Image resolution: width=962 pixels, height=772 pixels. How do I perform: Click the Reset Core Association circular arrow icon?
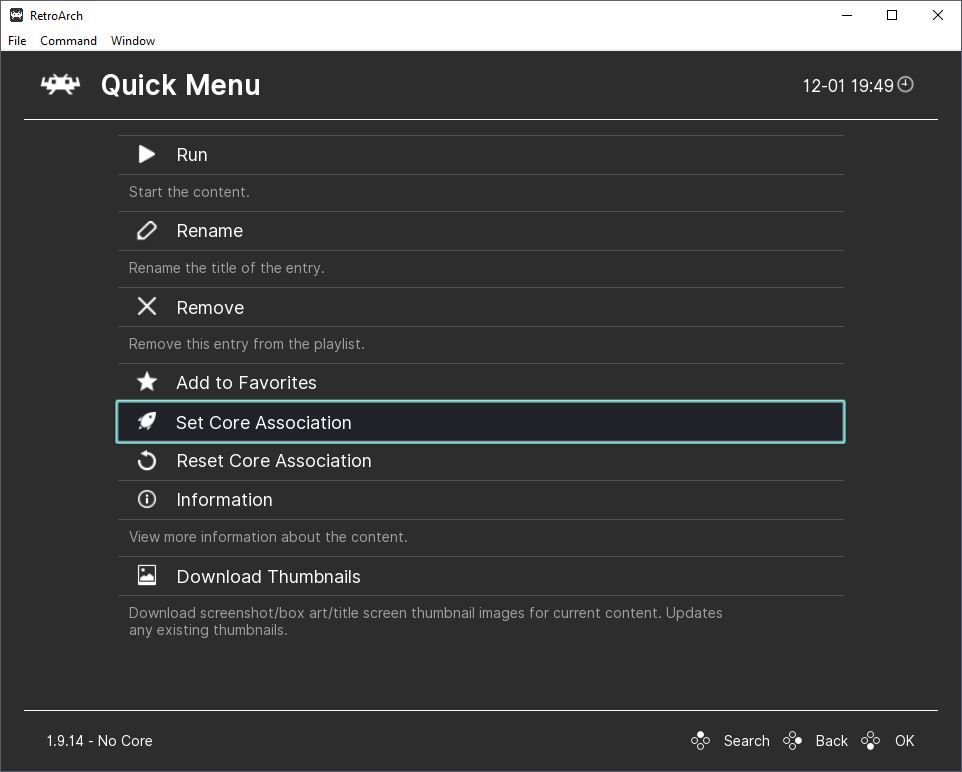tap(147, 461)
